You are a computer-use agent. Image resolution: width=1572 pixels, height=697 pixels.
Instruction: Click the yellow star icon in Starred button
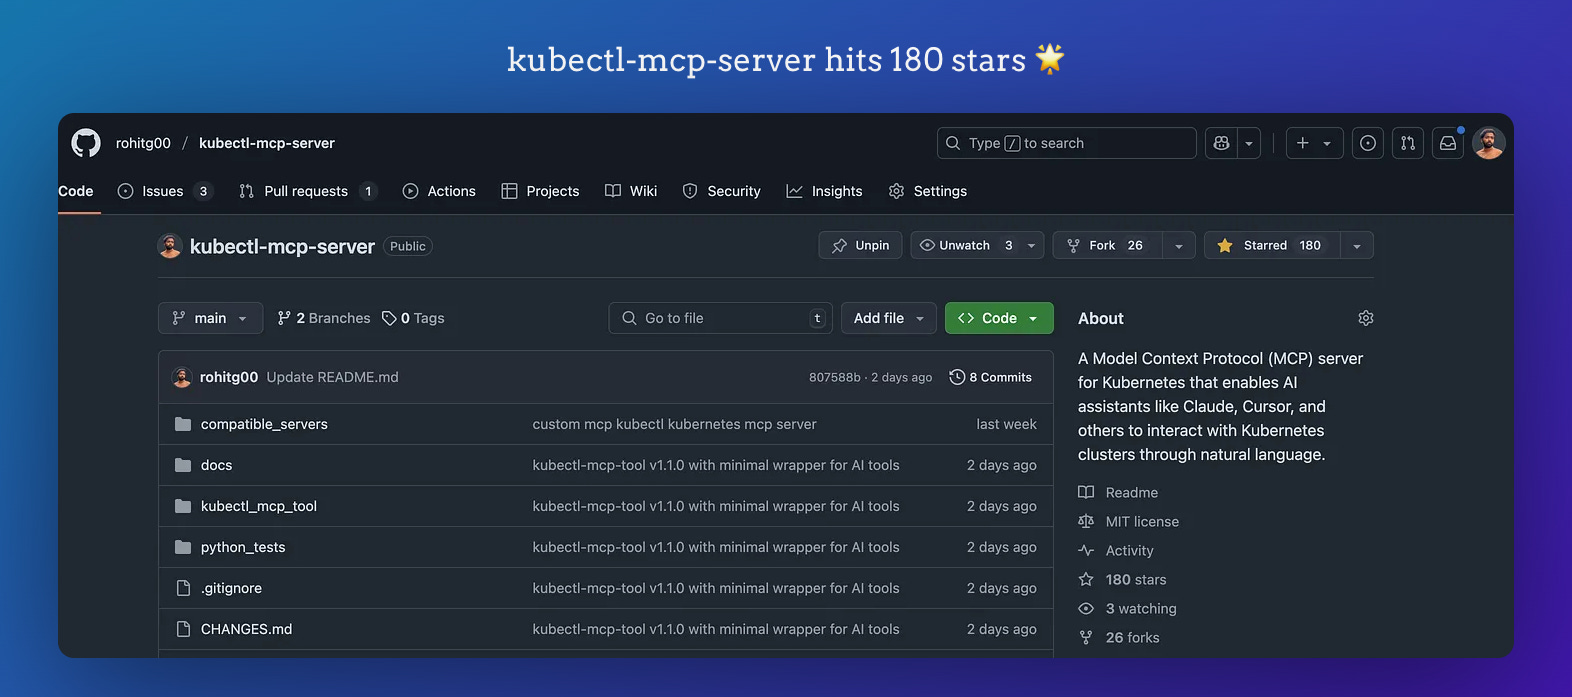[1225, 245]
